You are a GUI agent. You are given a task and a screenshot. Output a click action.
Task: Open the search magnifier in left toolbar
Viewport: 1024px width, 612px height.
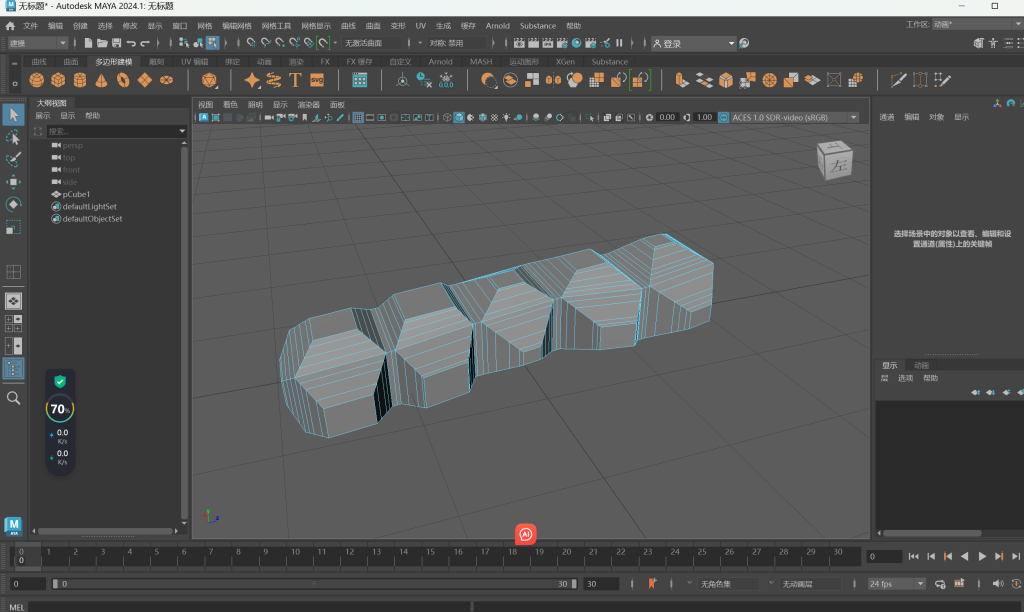(13, 398)
